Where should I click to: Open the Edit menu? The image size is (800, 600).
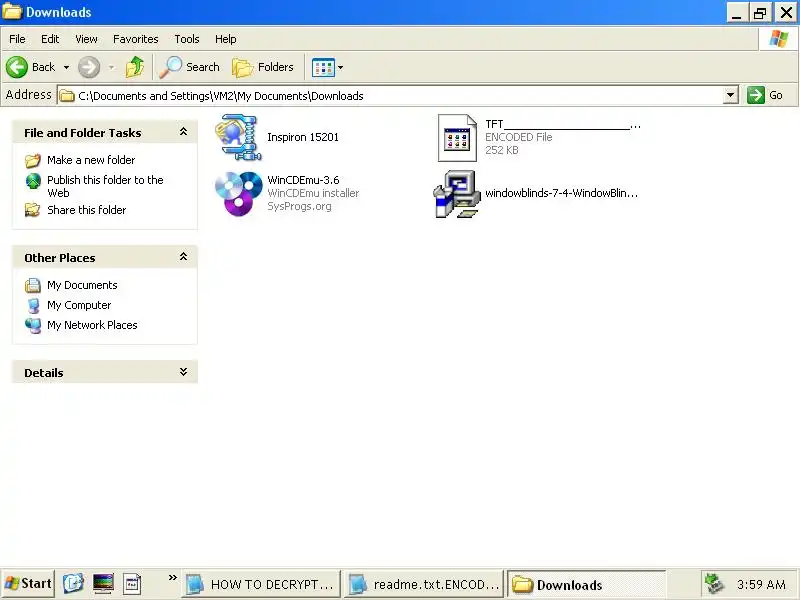click(50, 39)
